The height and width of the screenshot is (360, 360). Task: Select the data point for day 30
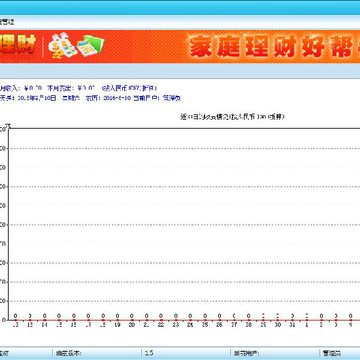point(277,320)
